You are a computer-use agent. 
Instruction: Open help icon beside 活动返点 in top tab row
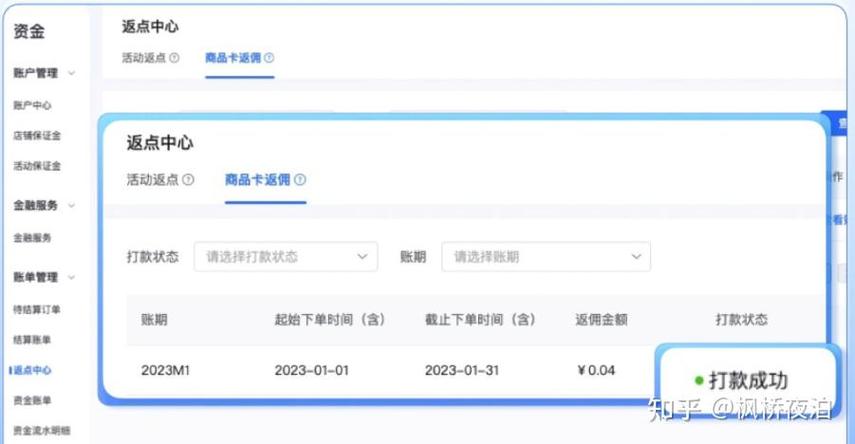click(x=174, y=58)
